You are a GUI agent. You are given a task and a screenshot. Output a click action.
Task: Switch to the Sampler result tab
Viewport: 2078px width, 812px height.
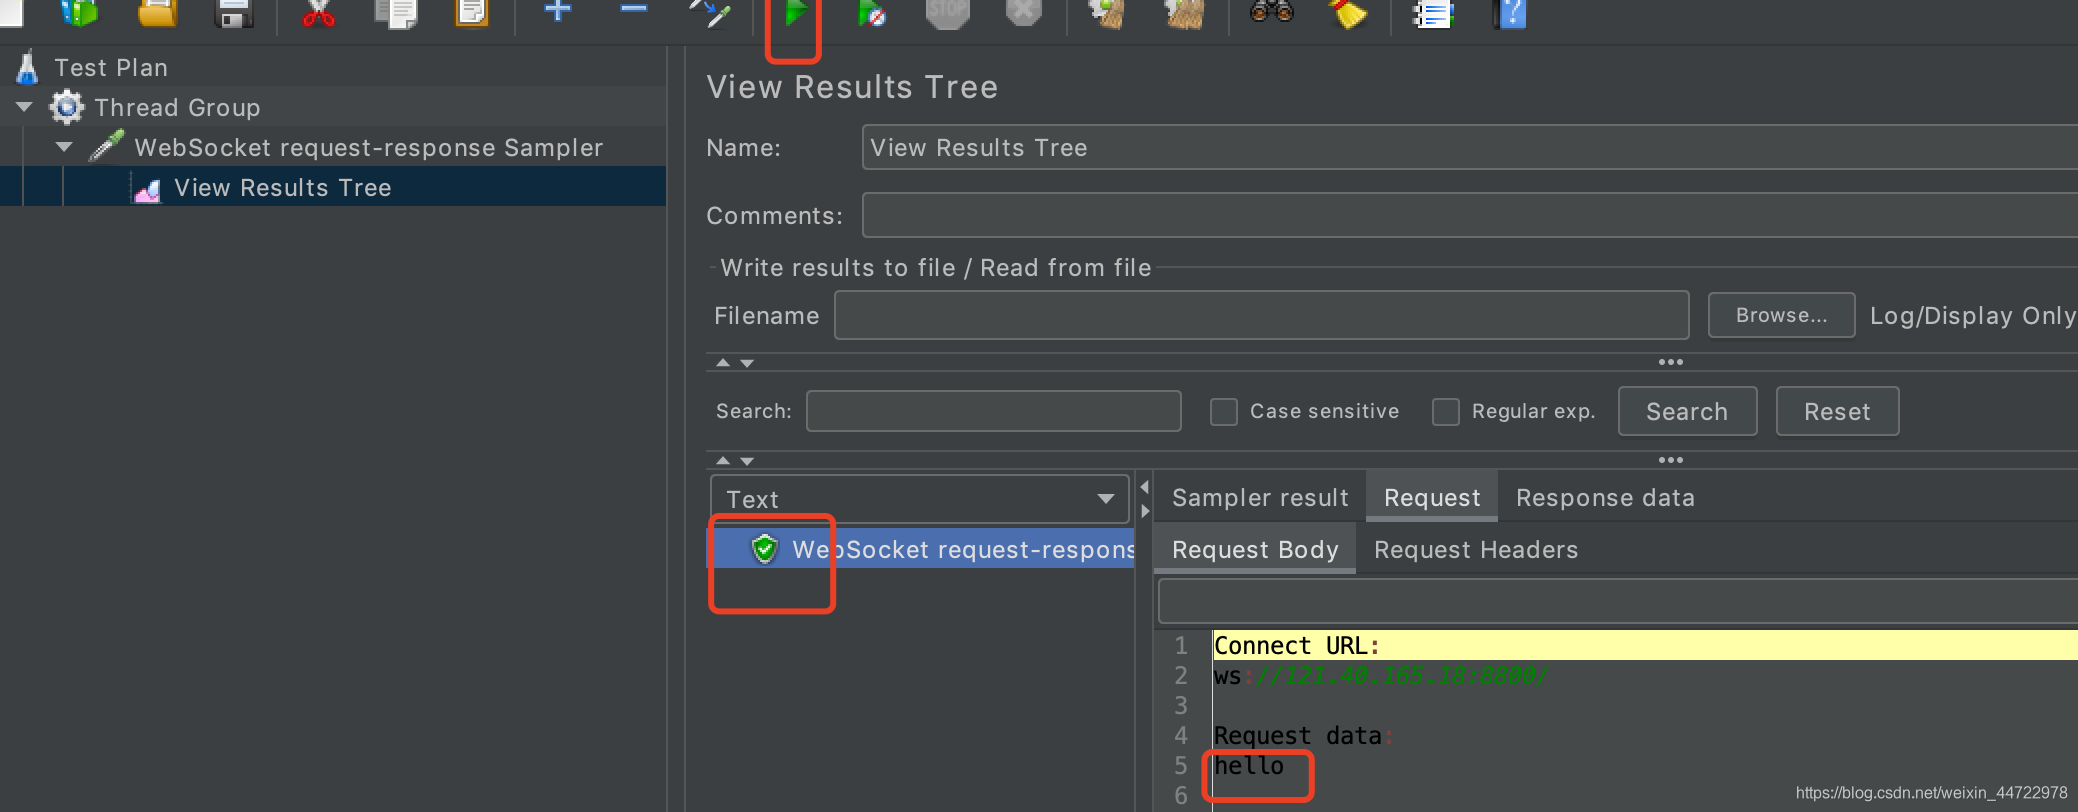point(1260,497)
